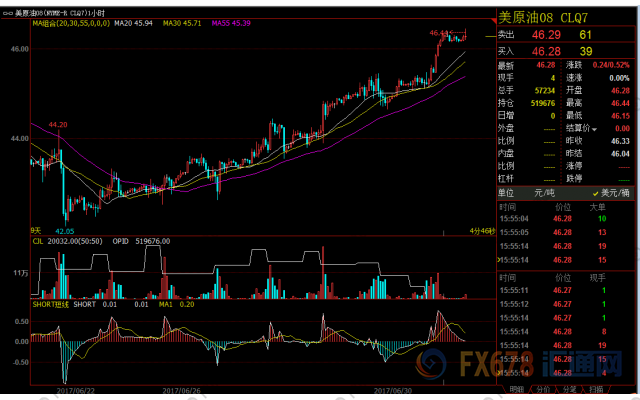Click the magenta MA55 45.39 legend label
640x400 pixels.
coord(230,22)
